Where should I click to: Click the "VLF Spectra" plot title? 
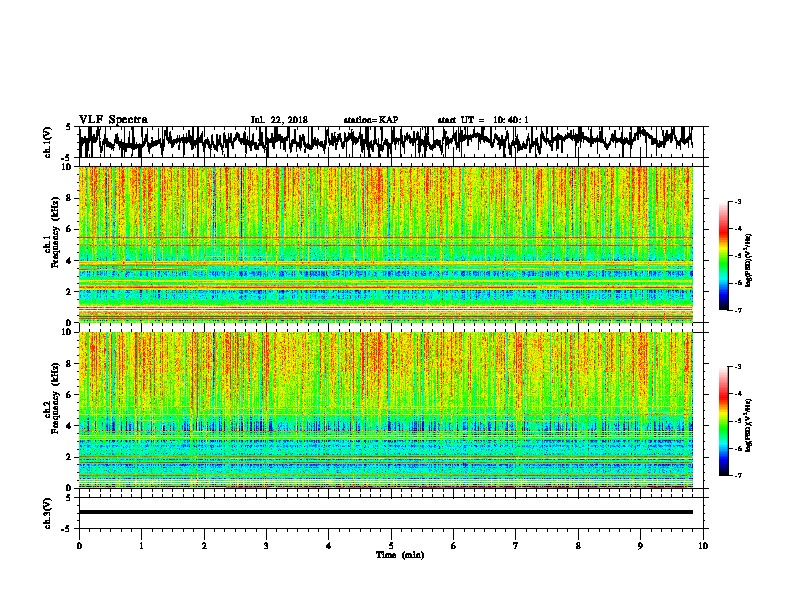tap(113, 120)
